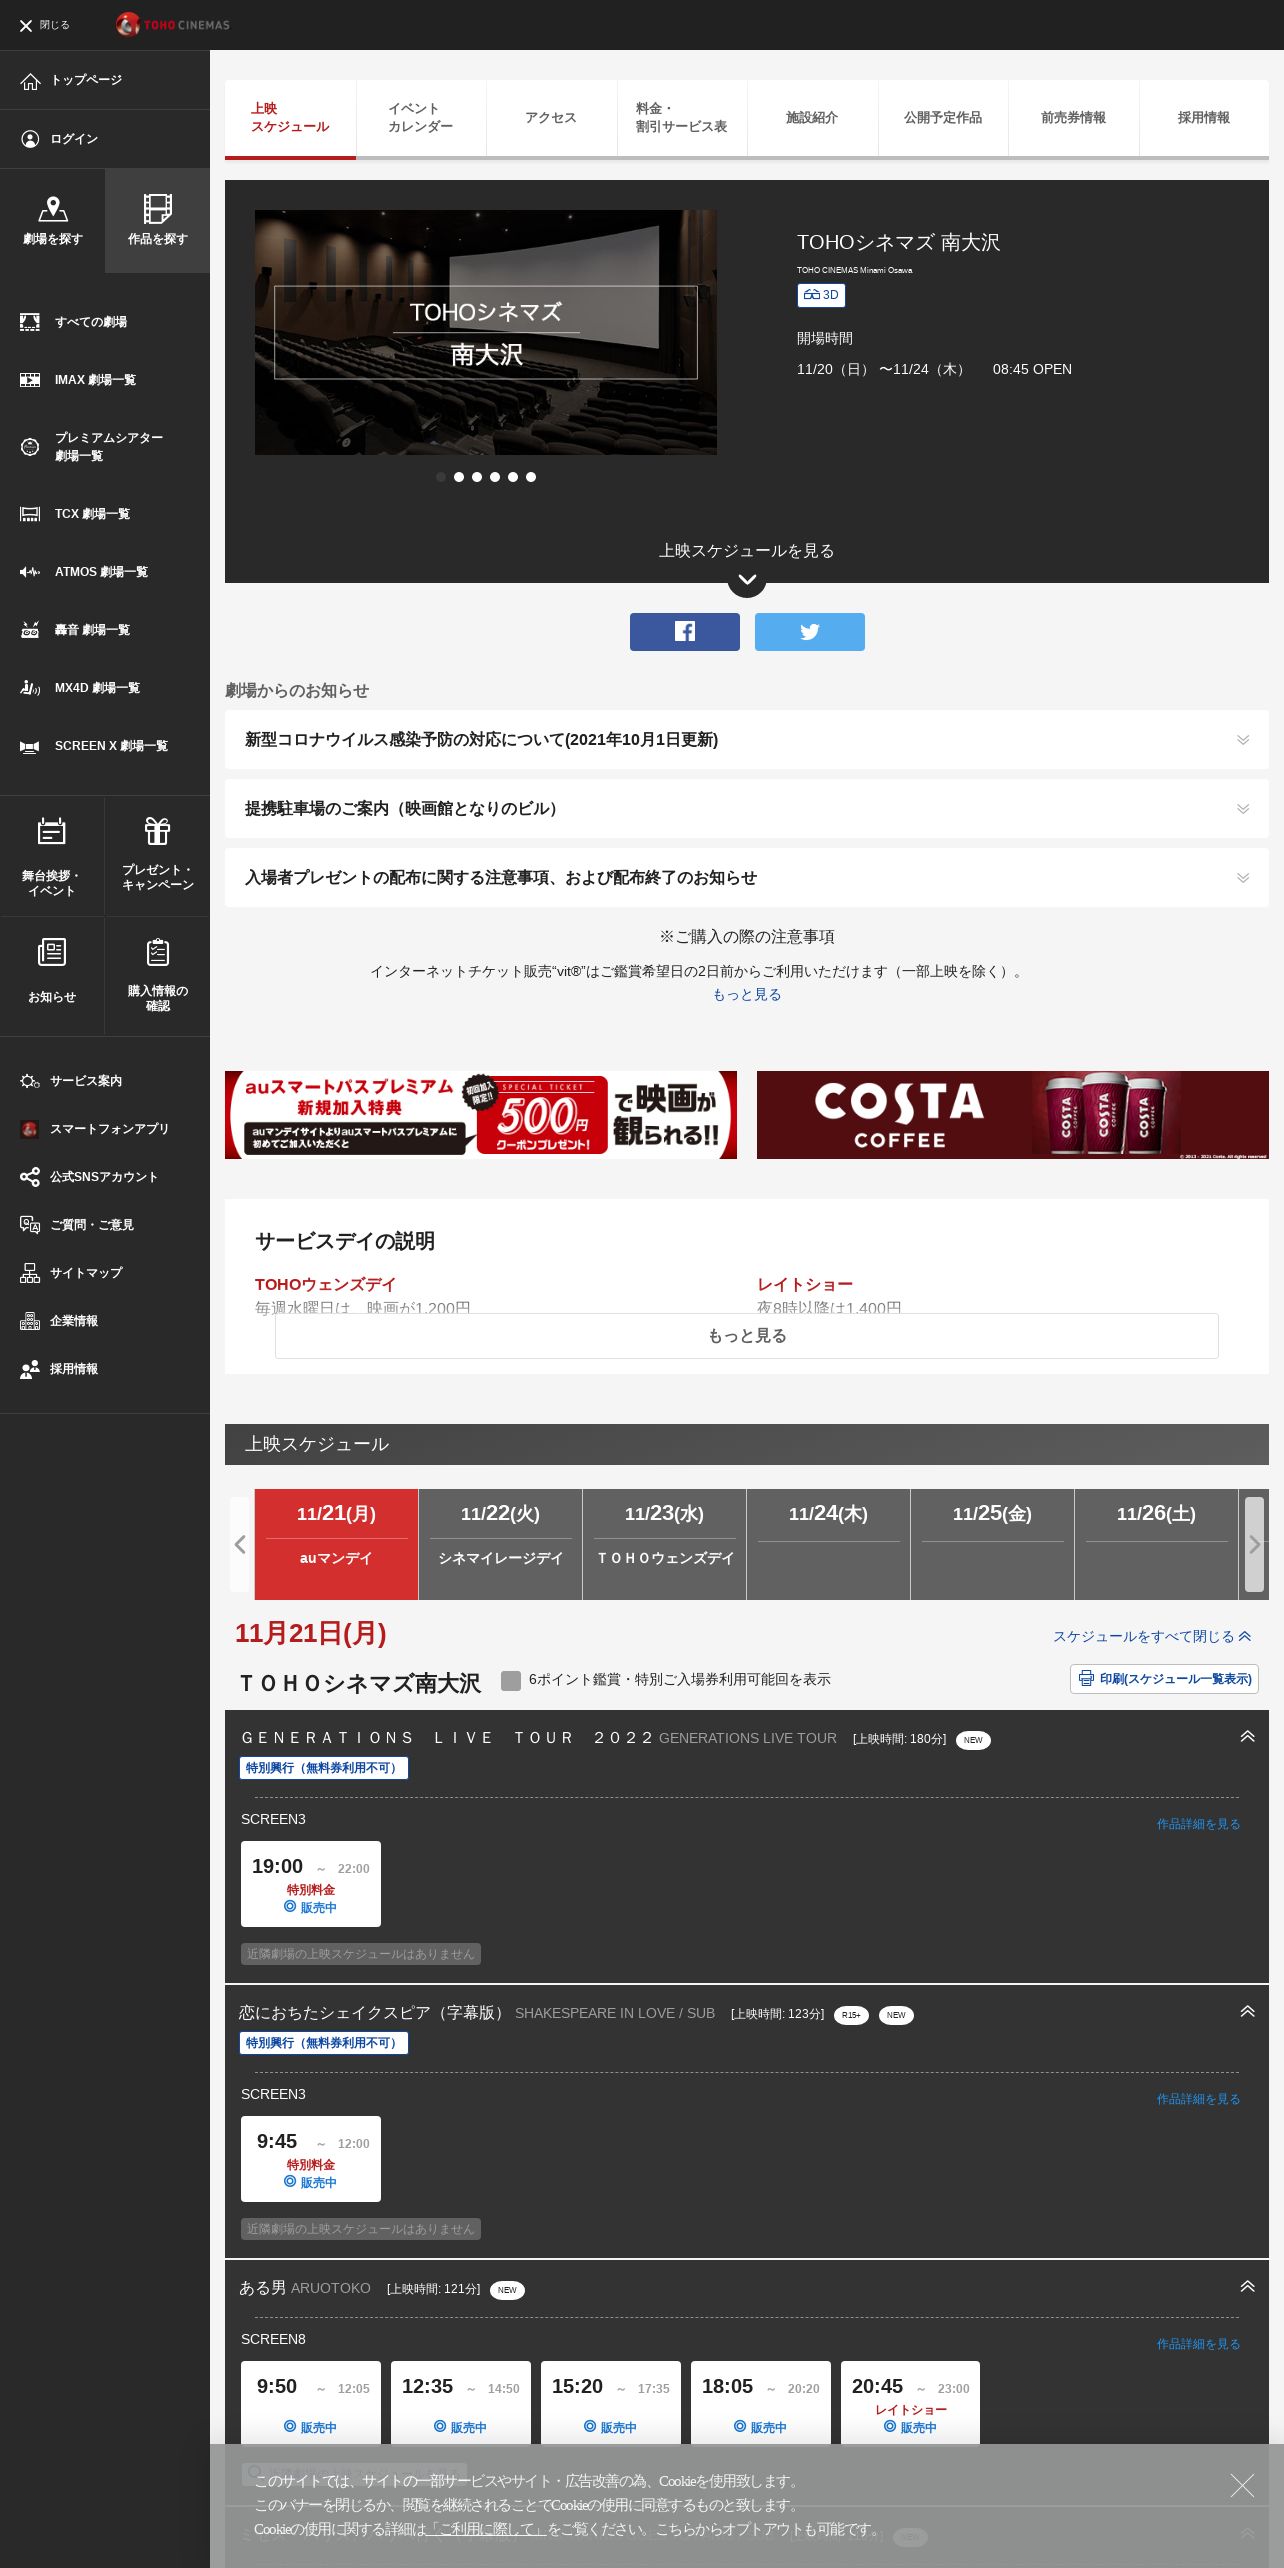Select the last carousel dot
Screen dimensions: 1284x2568
(531, 477)
